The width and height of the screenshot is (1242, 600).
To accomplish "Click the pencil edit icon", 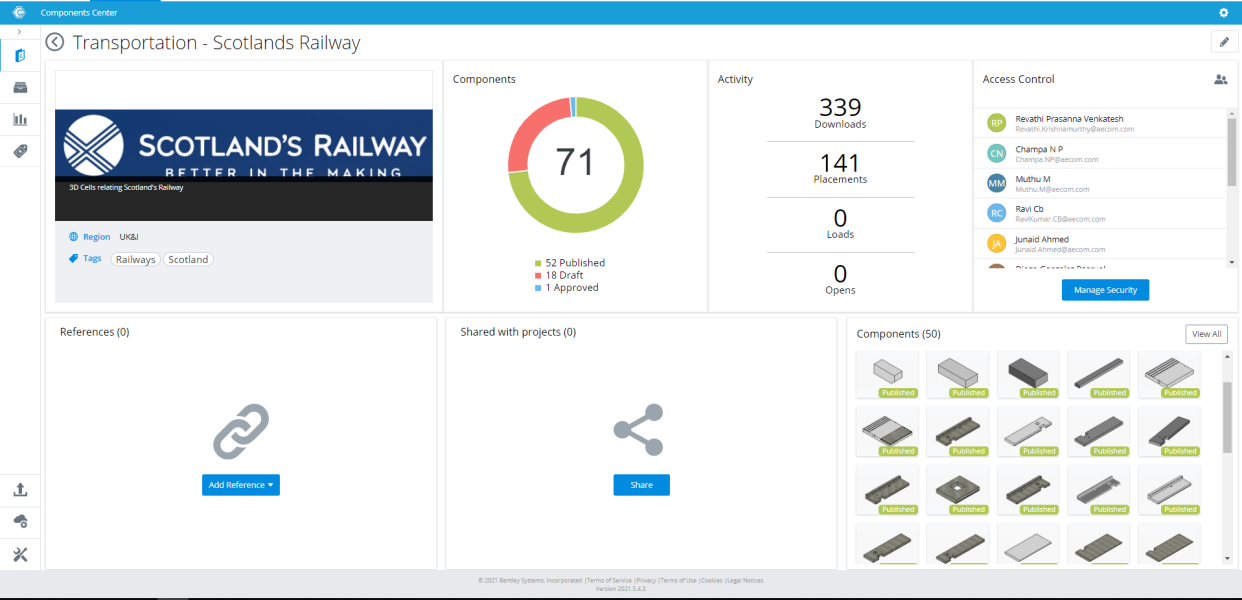I will (x=1224, y=41).
